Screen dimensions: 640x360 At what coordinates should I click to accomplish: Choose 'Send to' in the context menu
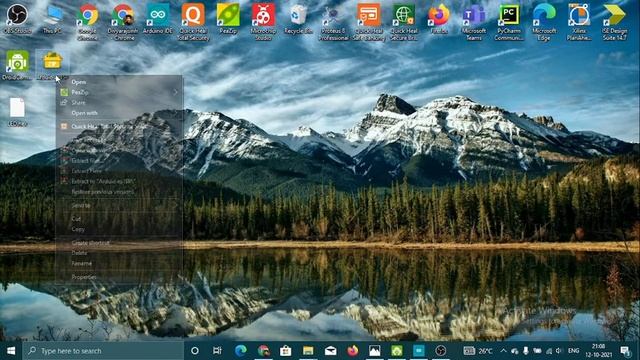(119, 206)
